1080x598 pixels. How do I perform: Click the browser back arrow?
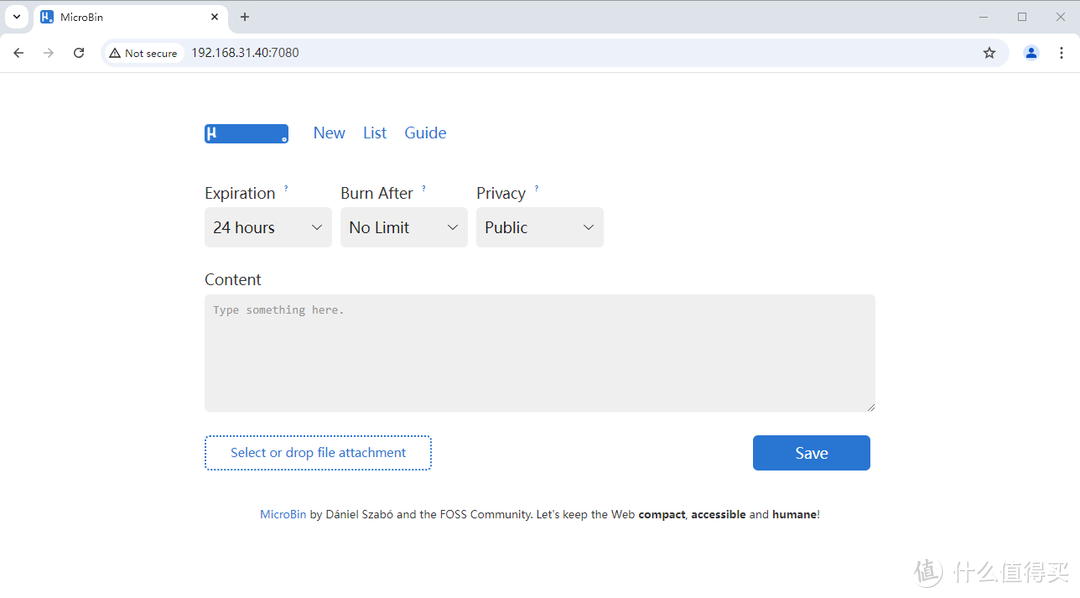tap(18, 53)
